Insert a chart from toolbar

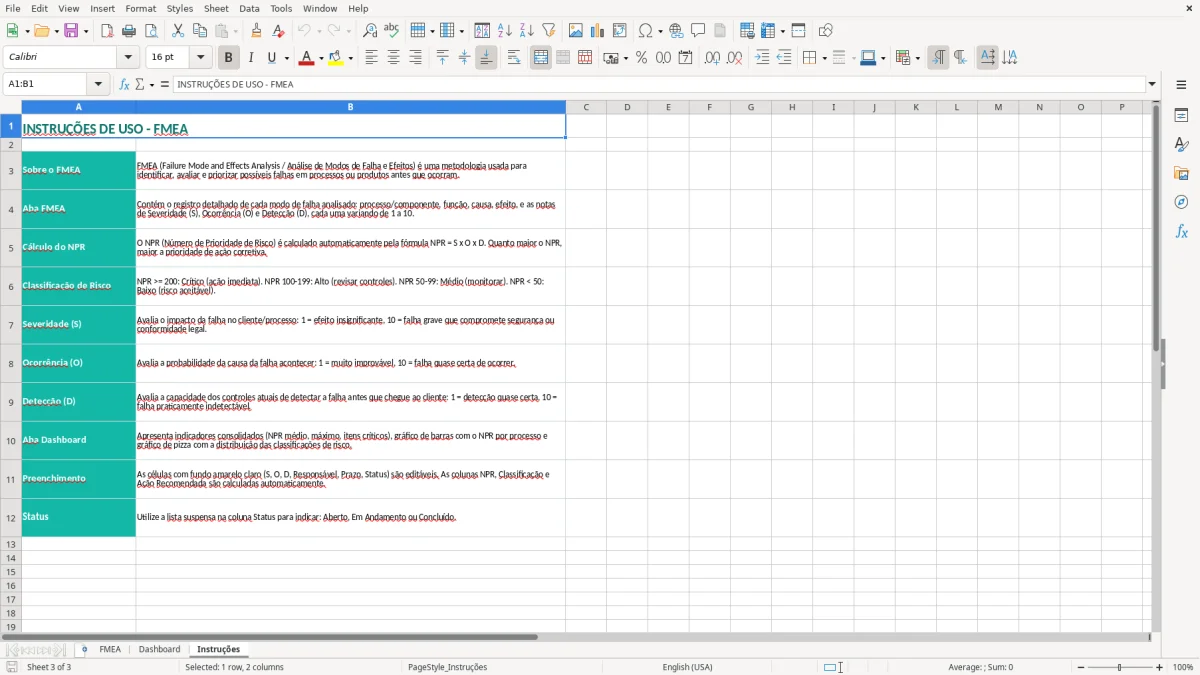[598, 31]
